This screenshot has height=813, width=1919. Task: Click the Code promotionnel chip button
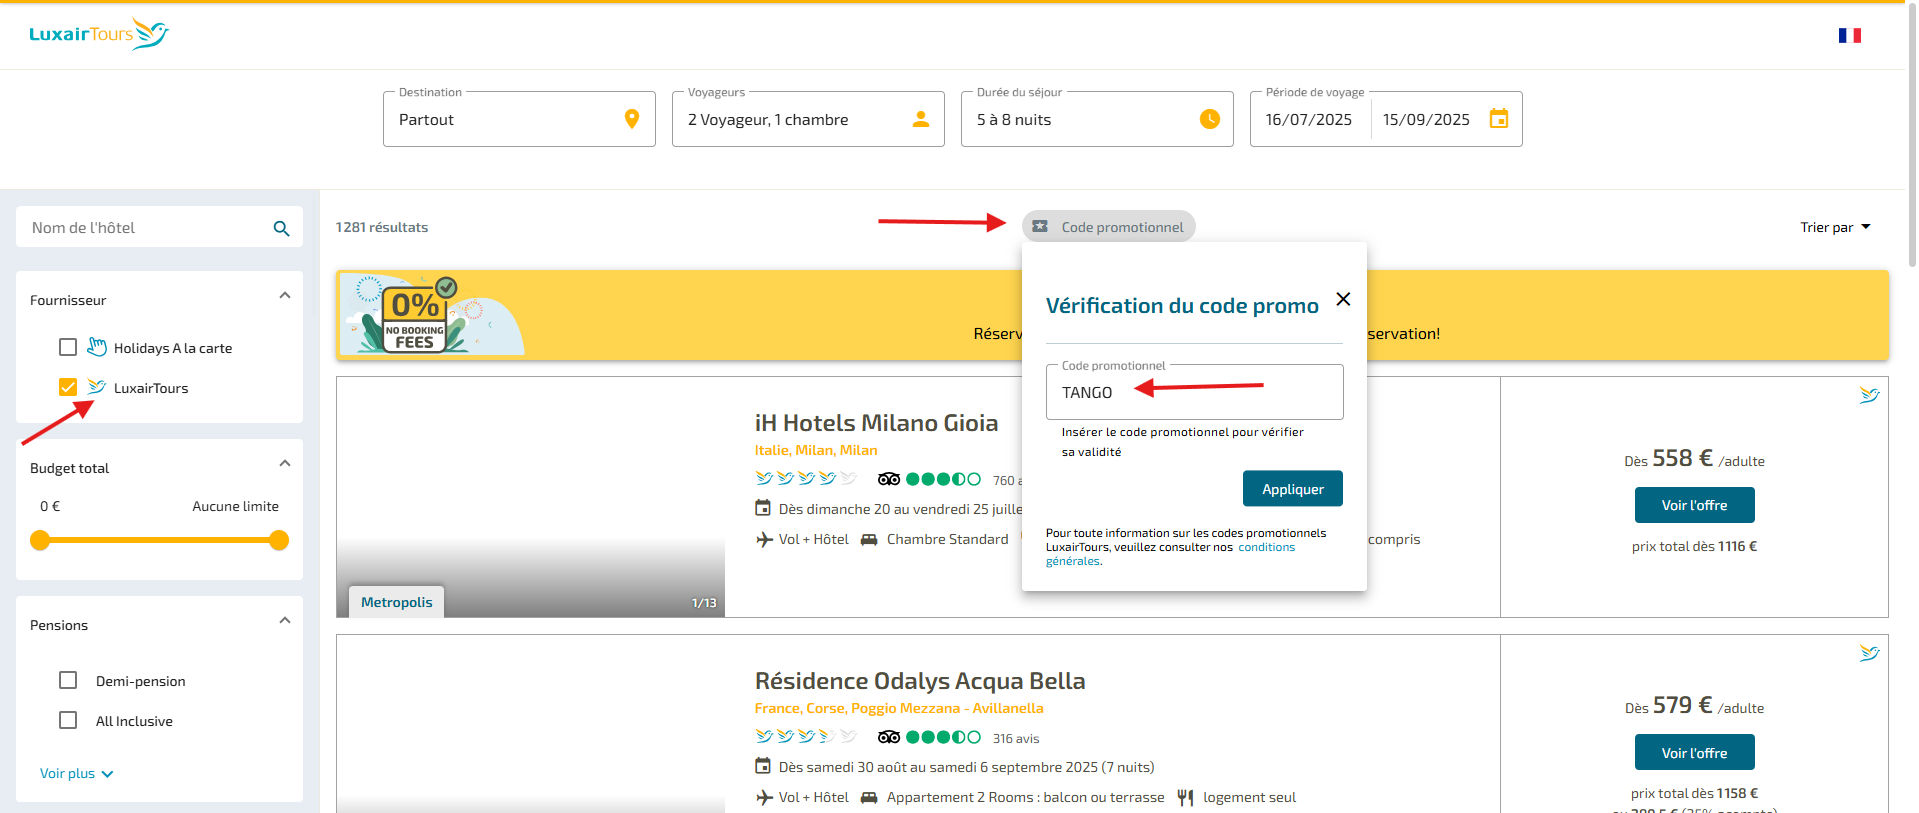[1109, 227]
